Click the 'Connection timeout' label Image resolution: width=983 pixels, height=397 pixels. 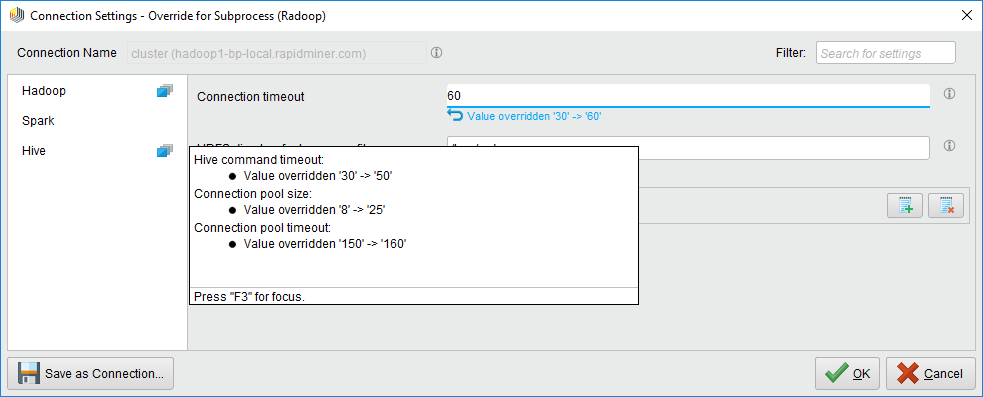point(251,97)
